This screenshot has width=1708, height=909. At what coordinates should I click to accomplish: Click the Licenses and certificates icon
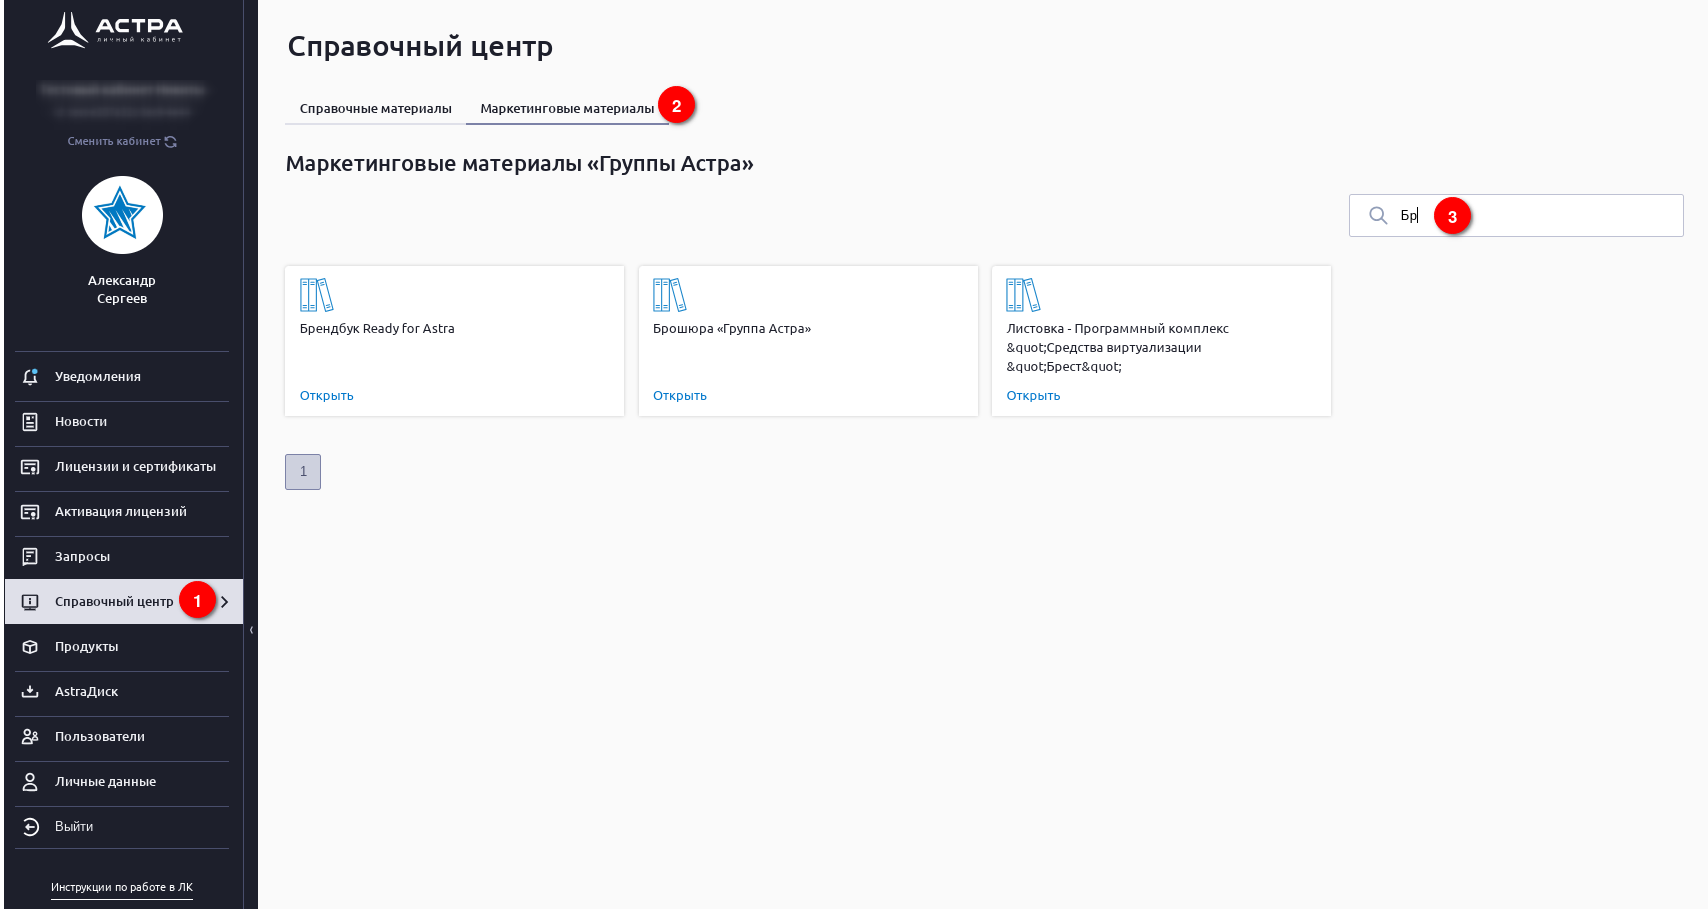pos(30,467)
